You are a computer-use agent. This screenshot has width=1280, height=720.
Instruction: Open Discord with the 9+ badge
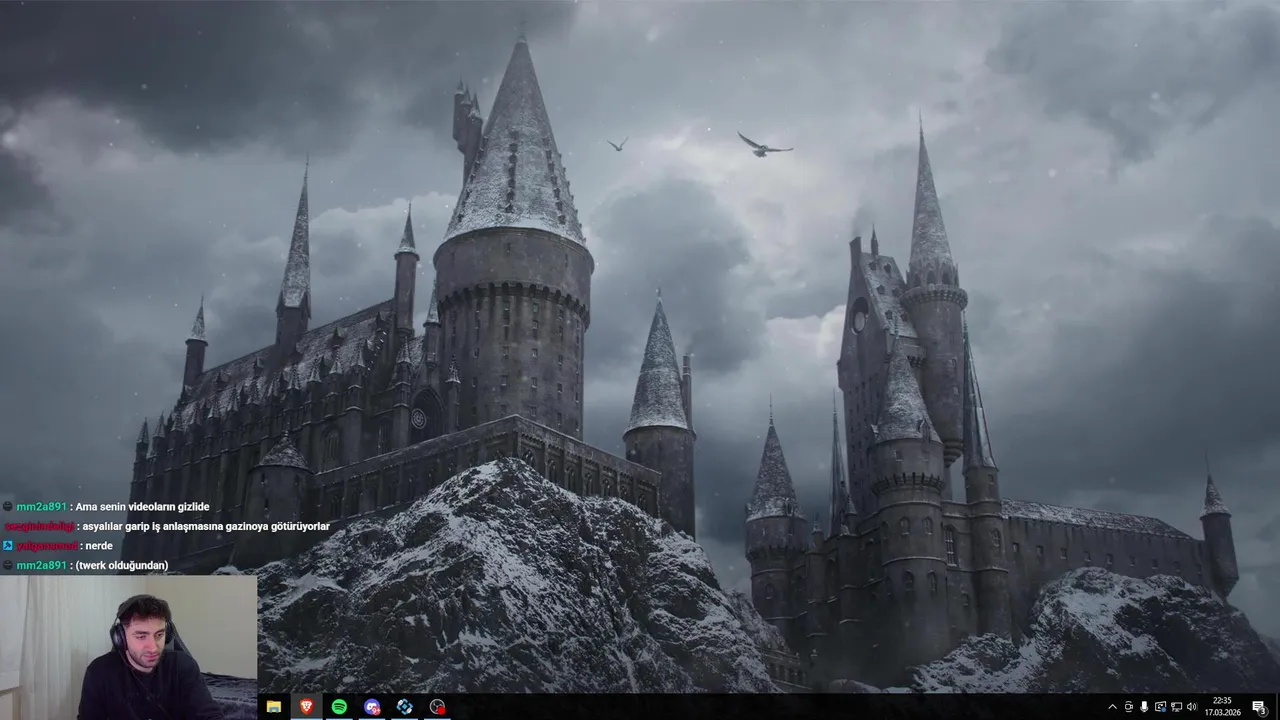pos(372,707)
